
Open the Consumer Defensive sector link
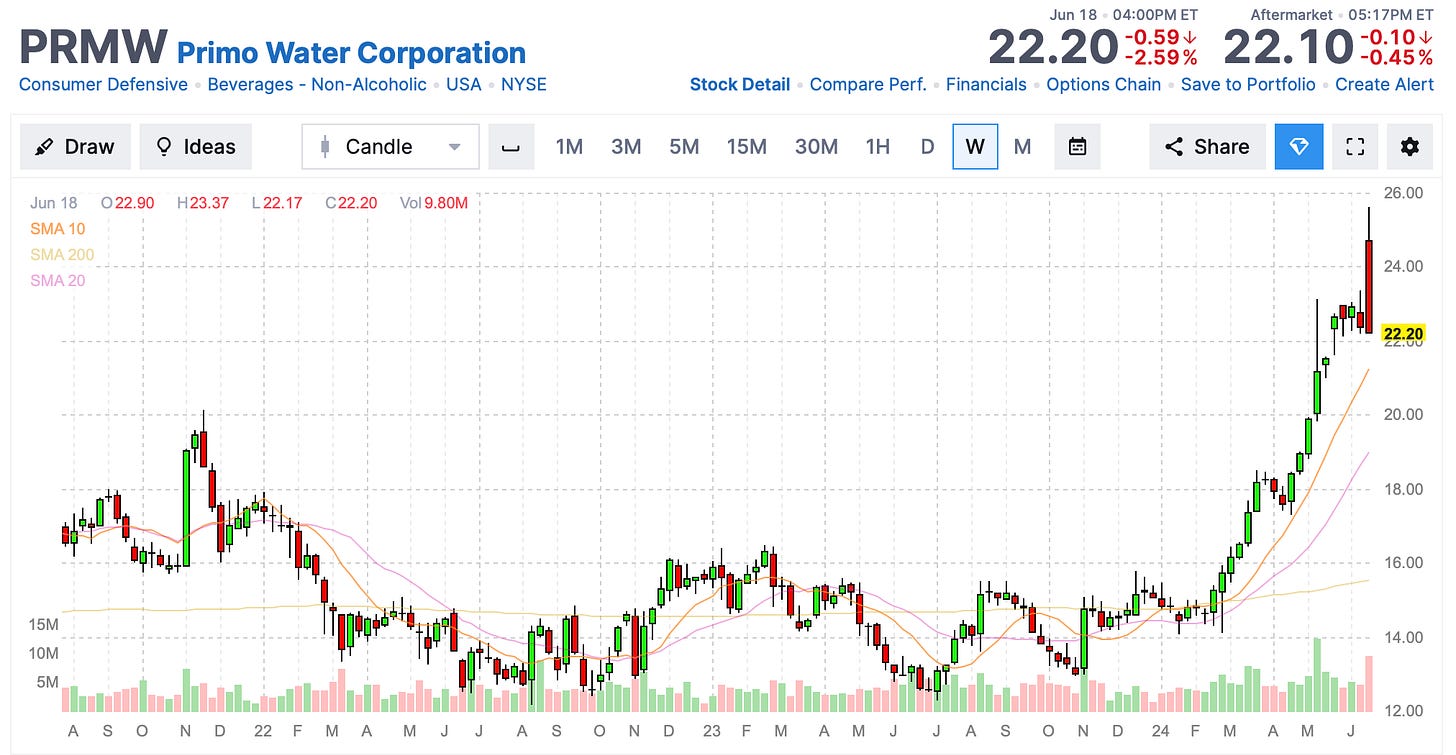(x=103, y=85)
